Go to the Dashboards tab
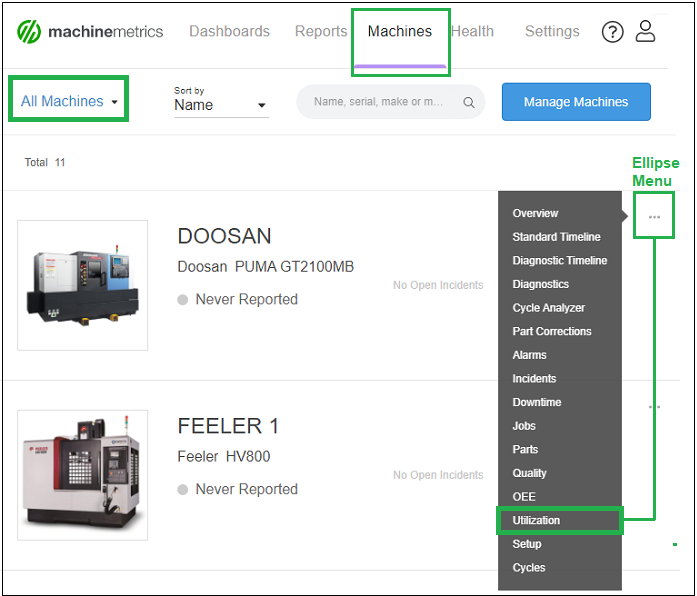The height and width of the screenshot is (596, 697). (229, 31)
